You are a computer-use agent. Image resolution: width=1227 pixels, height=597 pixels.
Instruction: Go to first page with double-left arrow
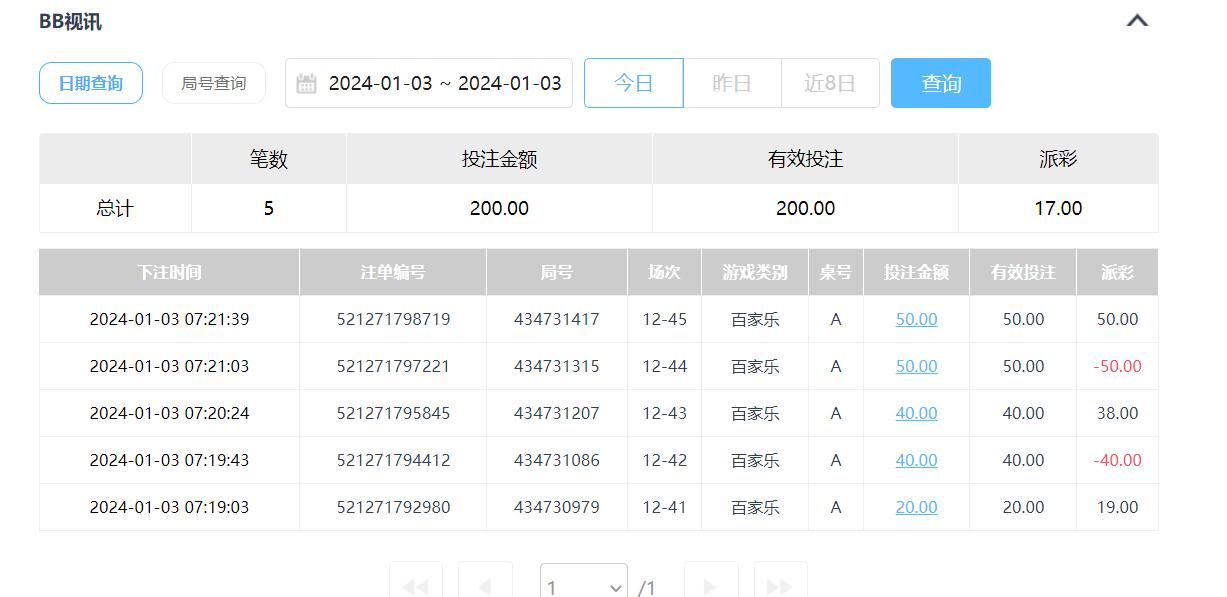click(x=415, y=586)
